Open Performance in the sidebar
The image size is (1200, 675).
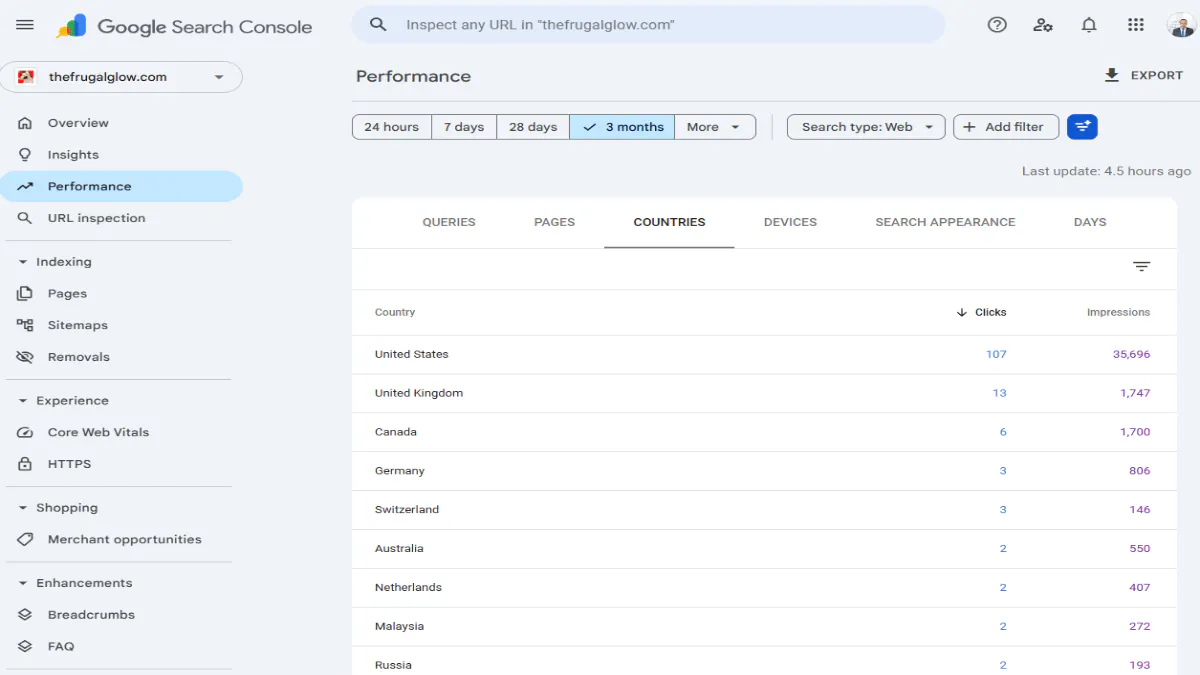coord(121,186)
